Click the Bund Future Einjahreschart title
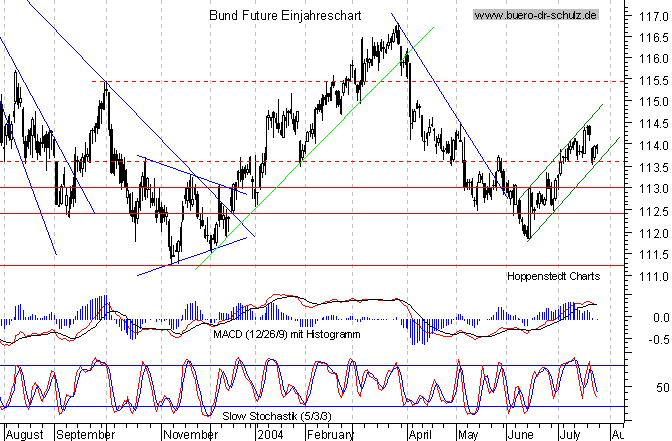Image resolution: width=672 pixels, height=441 pixels. click(285, 17)
